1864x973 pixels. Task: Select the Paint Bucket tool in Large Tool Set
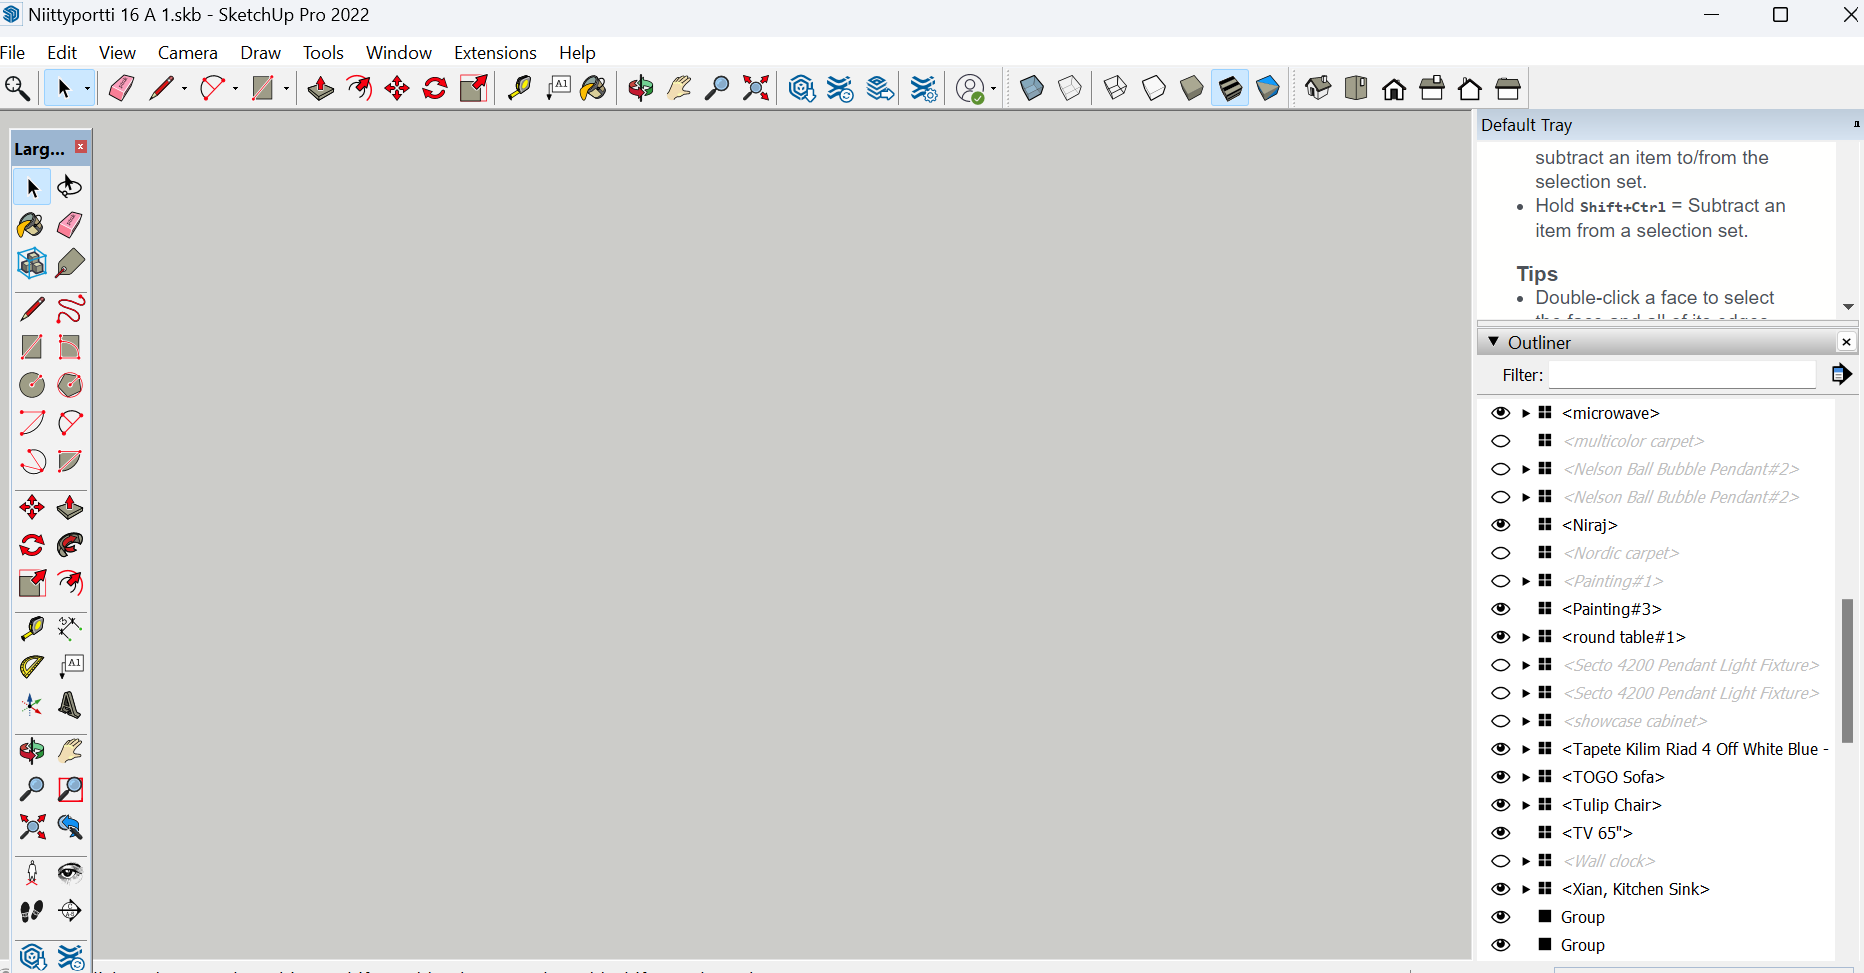pos(31,225)
